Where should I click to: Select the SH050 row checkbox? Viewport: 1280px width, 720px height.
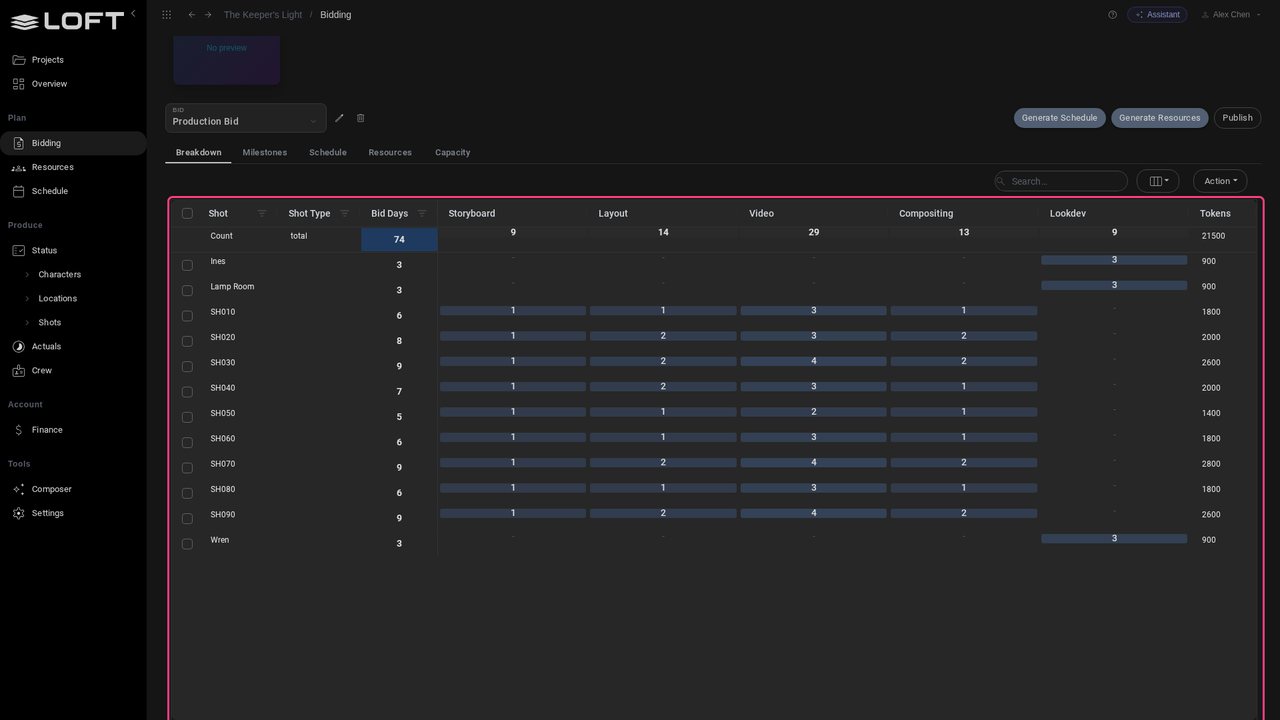click(187, 417)
